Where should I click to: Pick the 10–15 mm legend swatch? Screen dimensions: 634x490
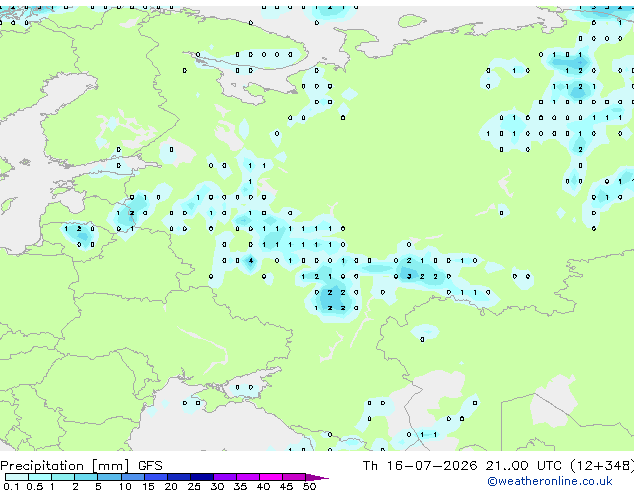pos(132,477)
